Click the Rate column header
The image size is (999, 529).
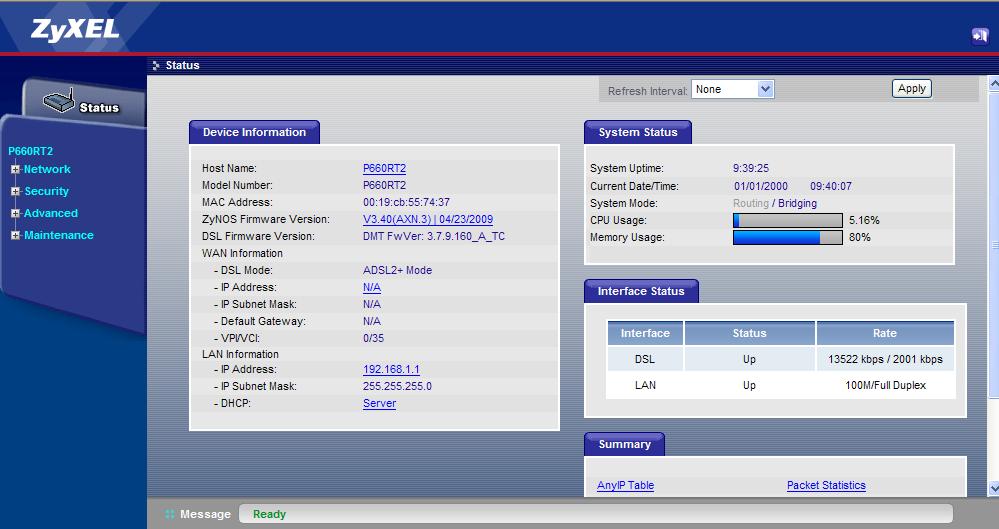pos(885,333)
